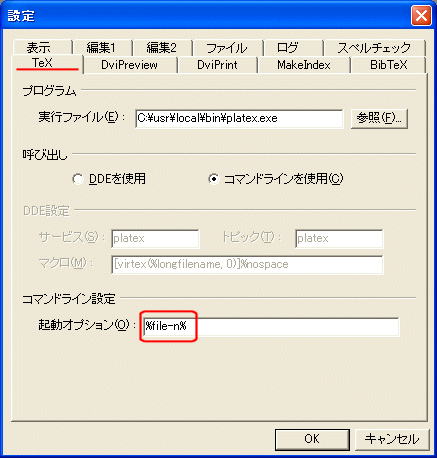Viewport: 437px width, 458px height.
Task: Open the DviPrint tab
Action: pos(217,65)
